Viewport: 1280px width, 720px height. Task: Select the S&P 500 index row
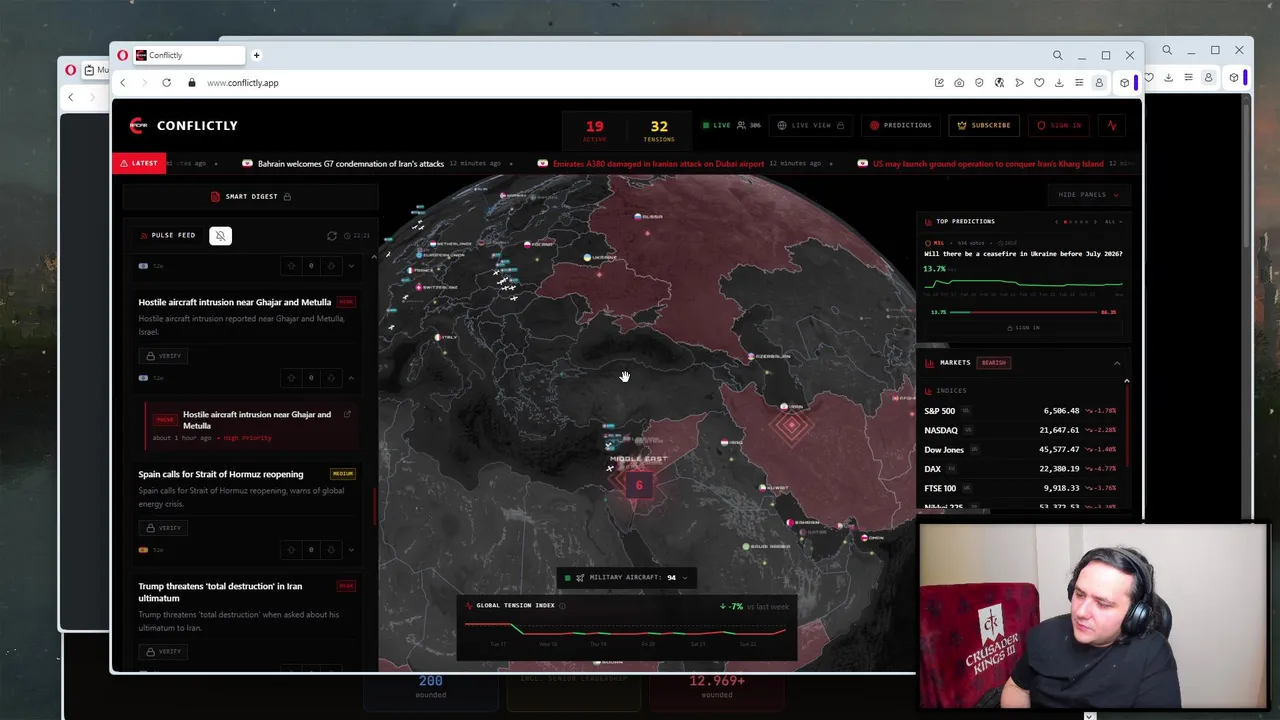(1020, 411)
